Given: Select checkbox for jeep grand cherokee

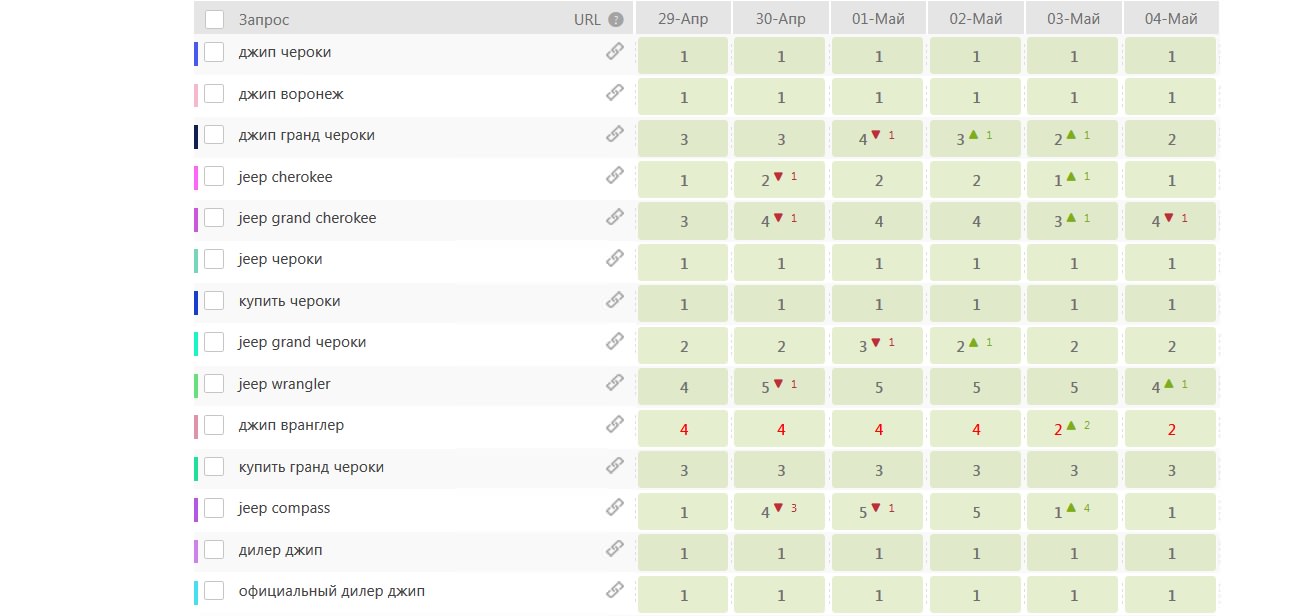Looking at the screenshot, I should point(214,218).
